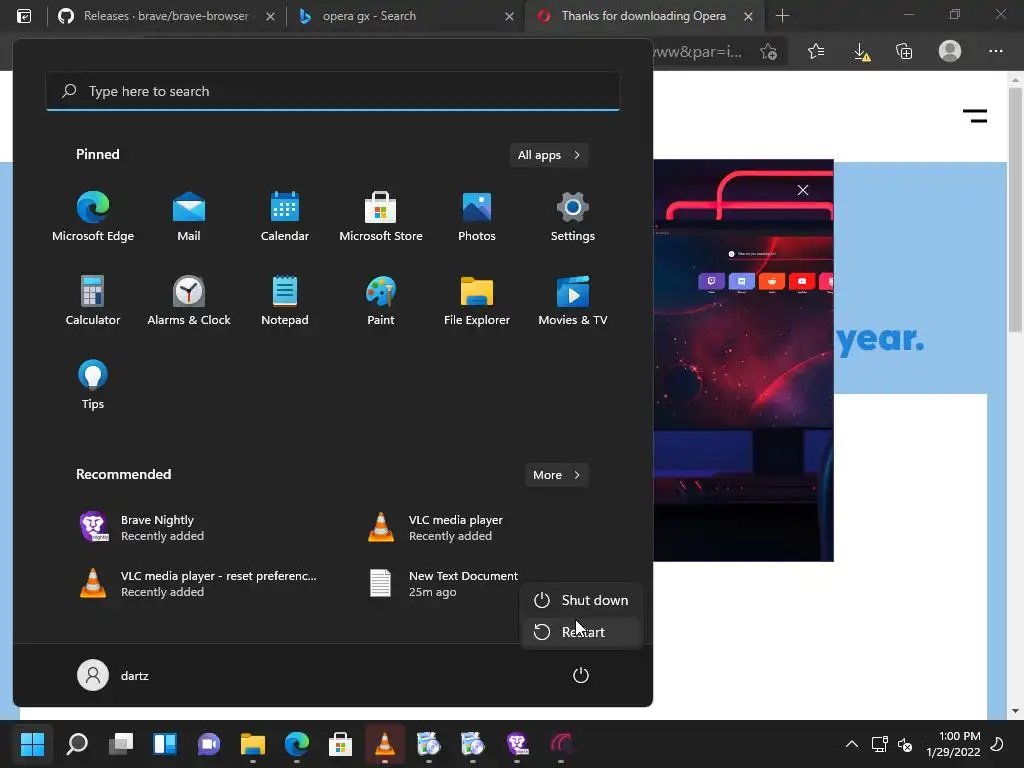The width and height of the screenshot is (1024, 768).
Task: Open Microsoft Store pinned app
Action: point(381,217)
